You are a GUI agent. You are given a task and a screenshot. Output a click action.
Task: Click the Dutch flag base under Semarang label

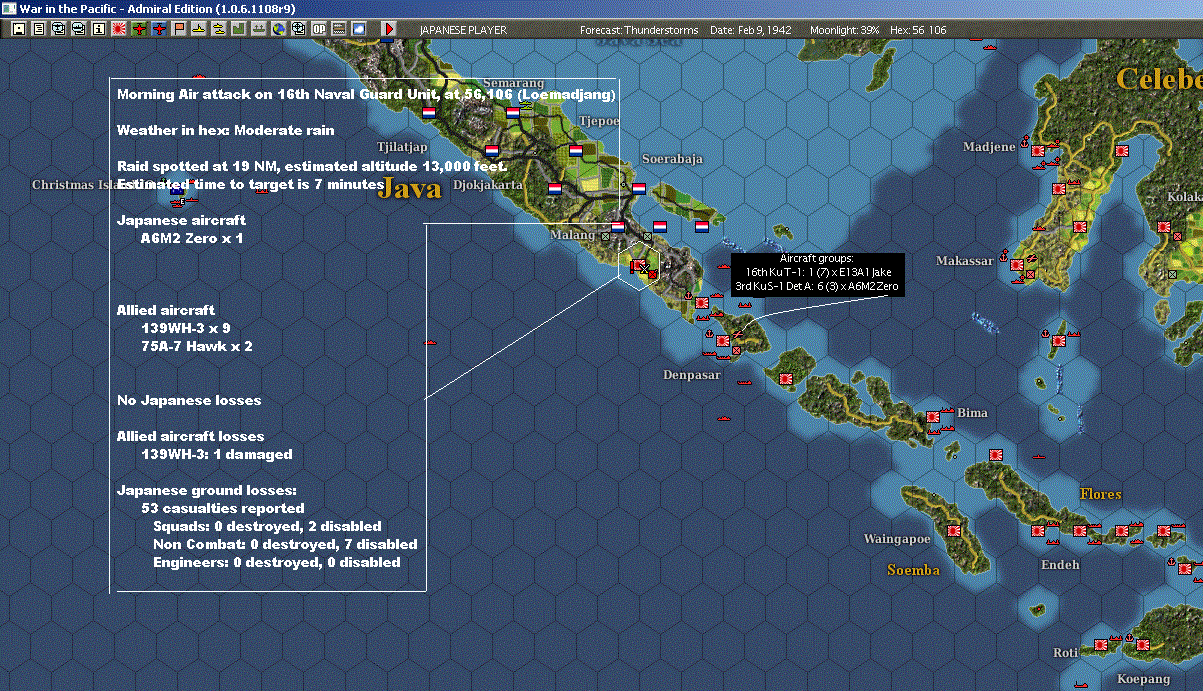point(513,113)
